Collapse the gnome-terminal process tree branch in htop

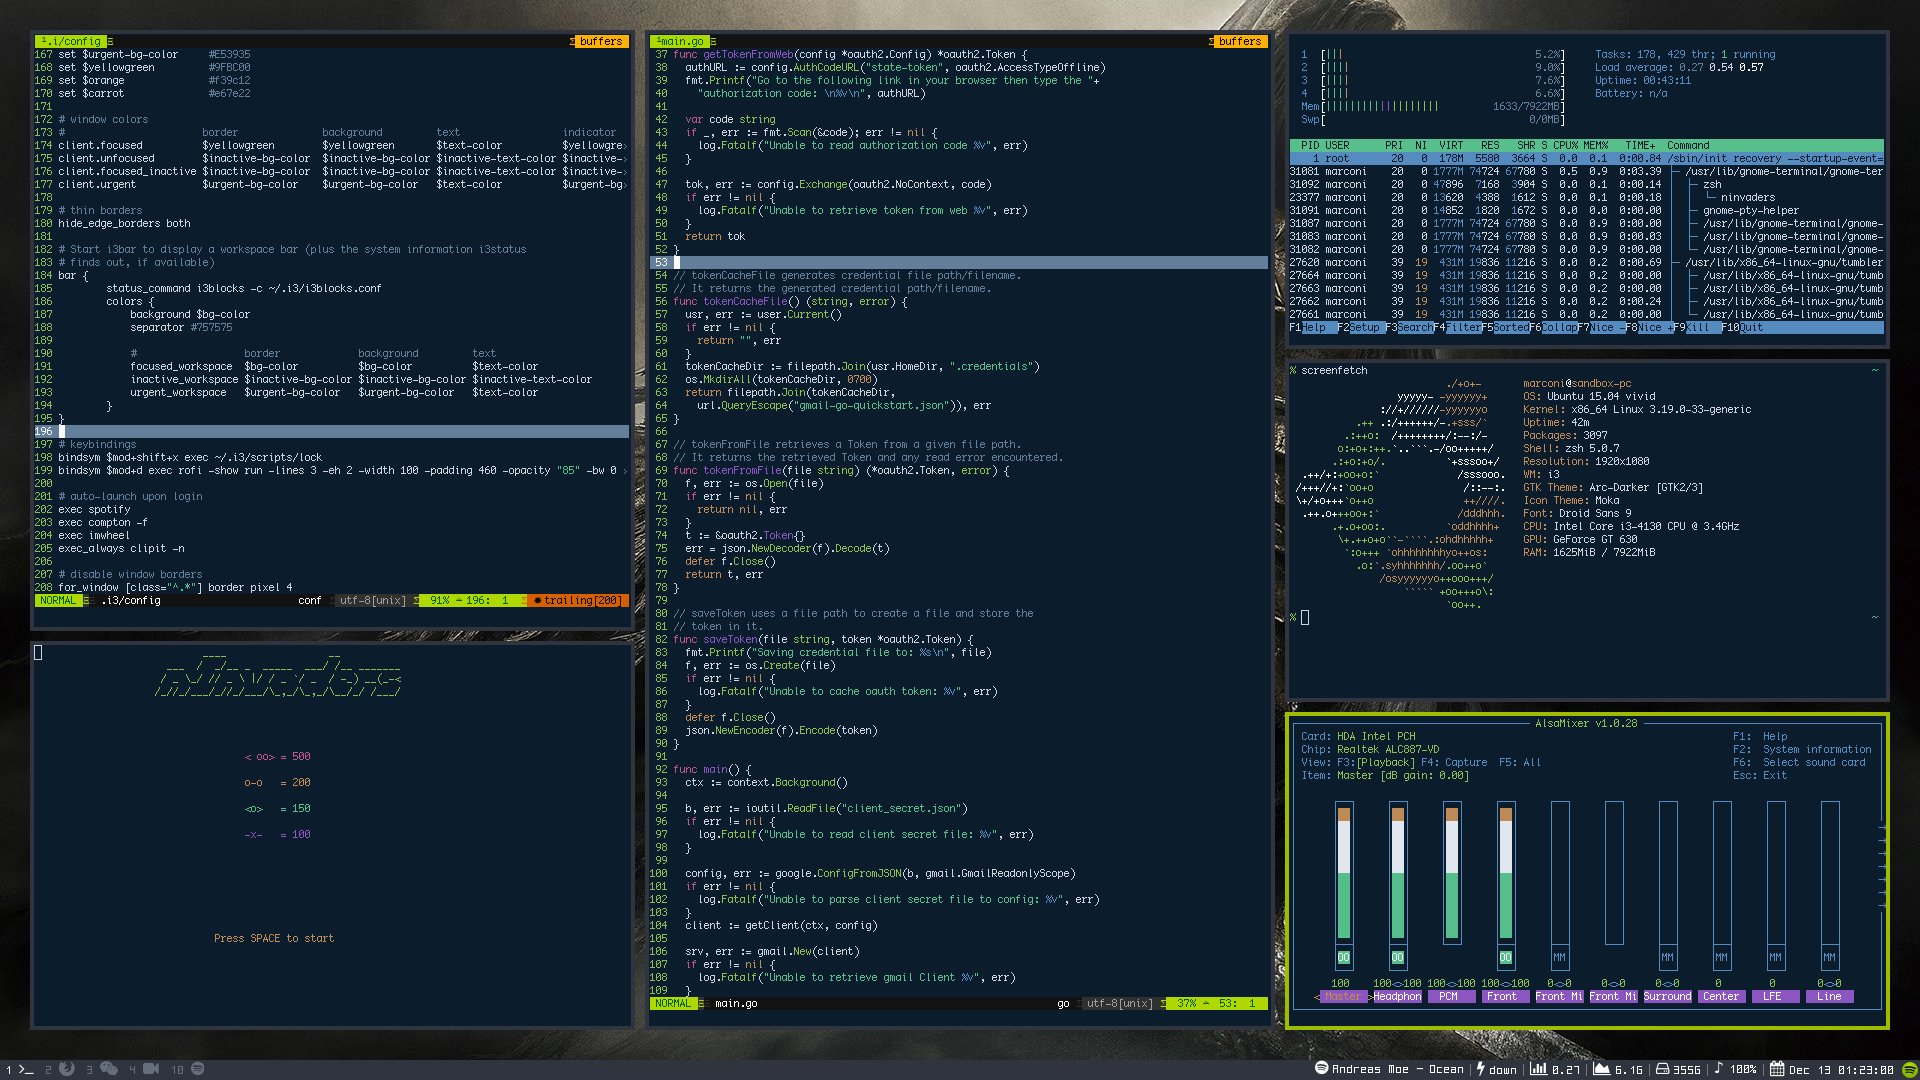(x=1677, y=171)
